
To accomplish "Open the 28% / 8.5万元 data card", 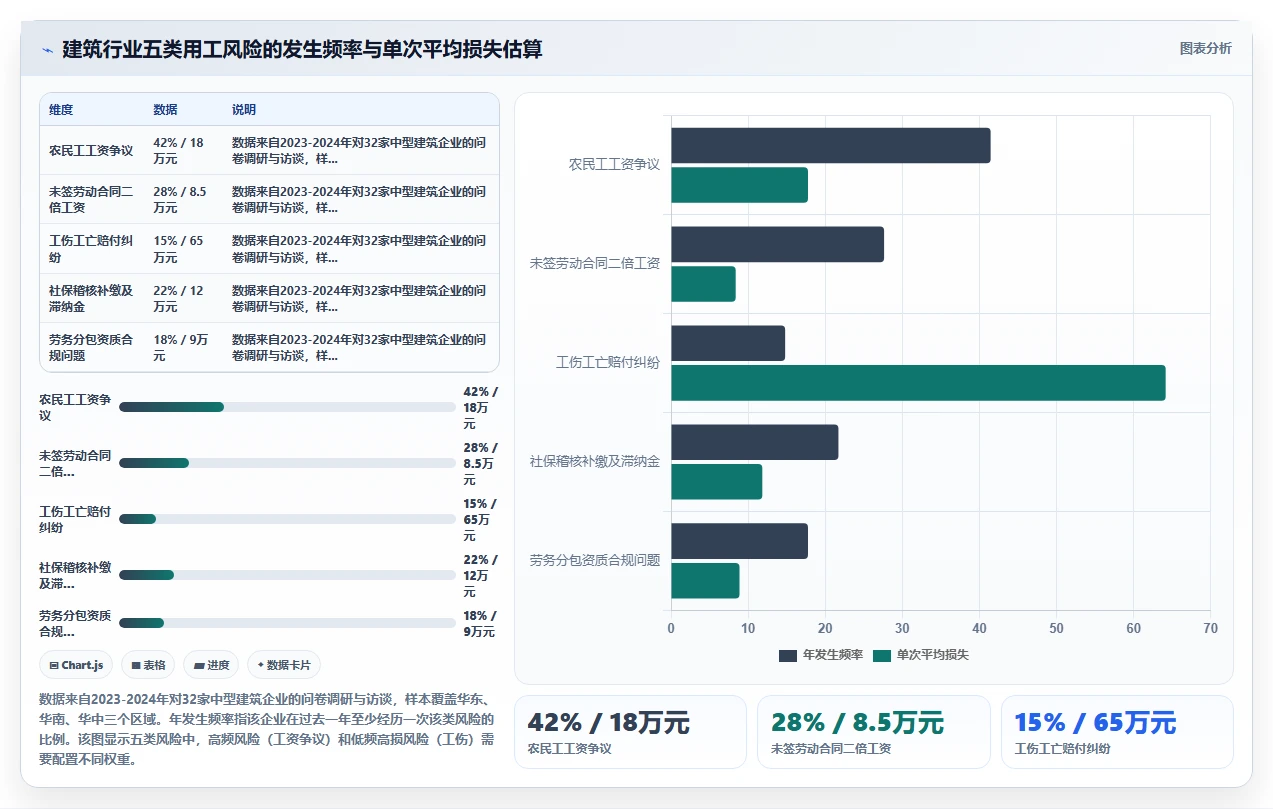I will pyautogui.click(x=874, y=732).
